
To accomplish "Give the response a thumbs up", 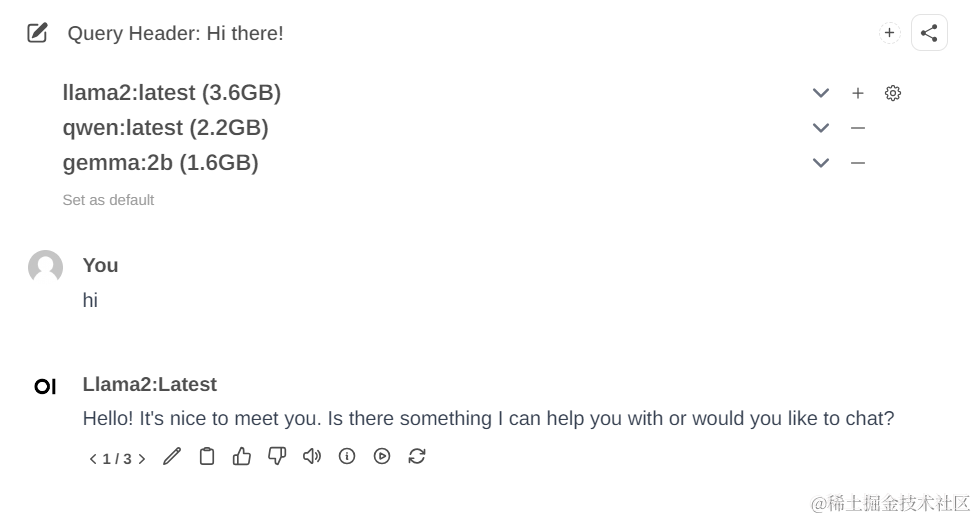I will point(242,456).
